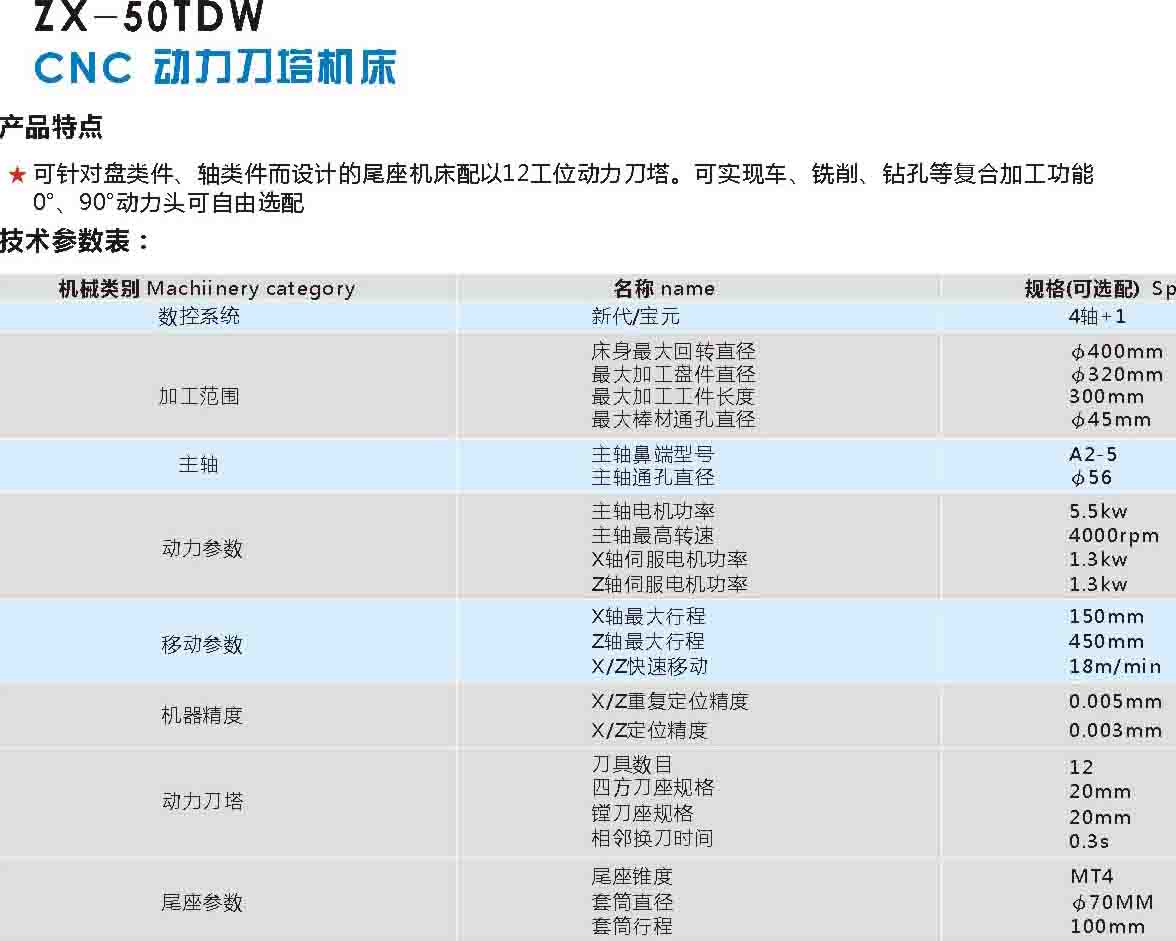Click the 相邻换刀时间 row label
The height and width of the screenshot is (941, 1176).
(x=652, y=839)
